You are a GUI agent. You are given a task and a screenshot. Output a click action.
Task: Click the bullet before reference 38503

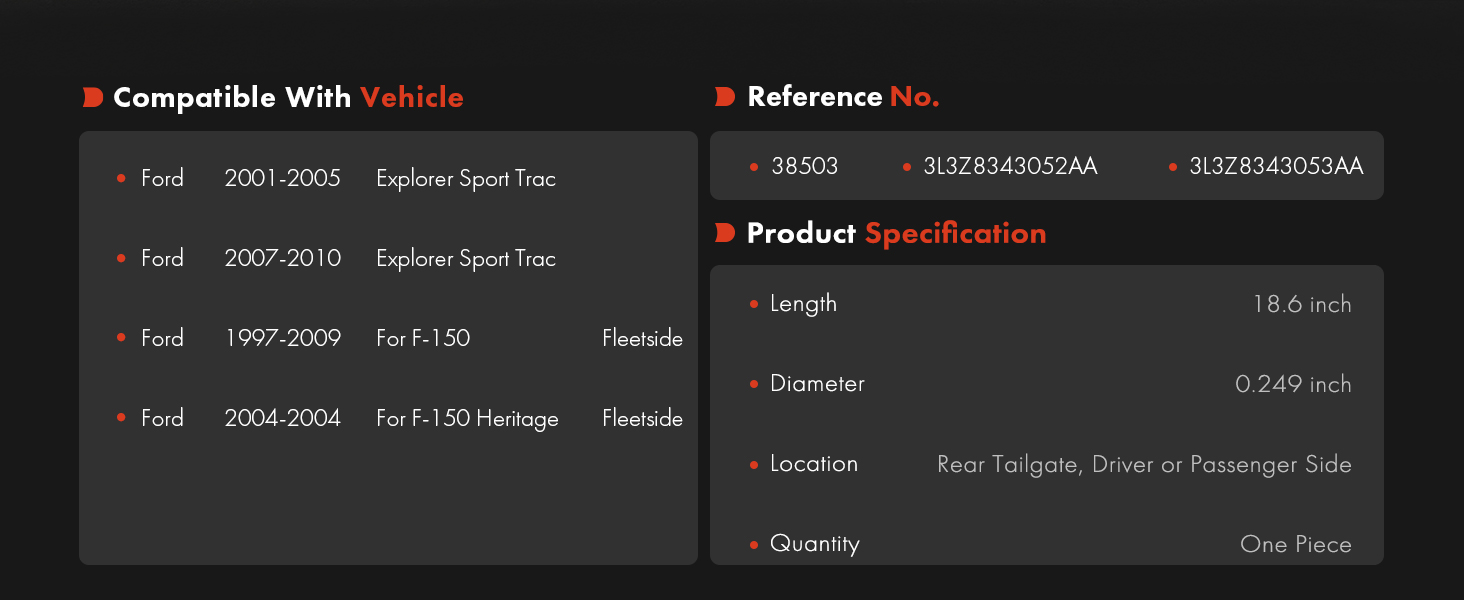[x=754, y=167]
